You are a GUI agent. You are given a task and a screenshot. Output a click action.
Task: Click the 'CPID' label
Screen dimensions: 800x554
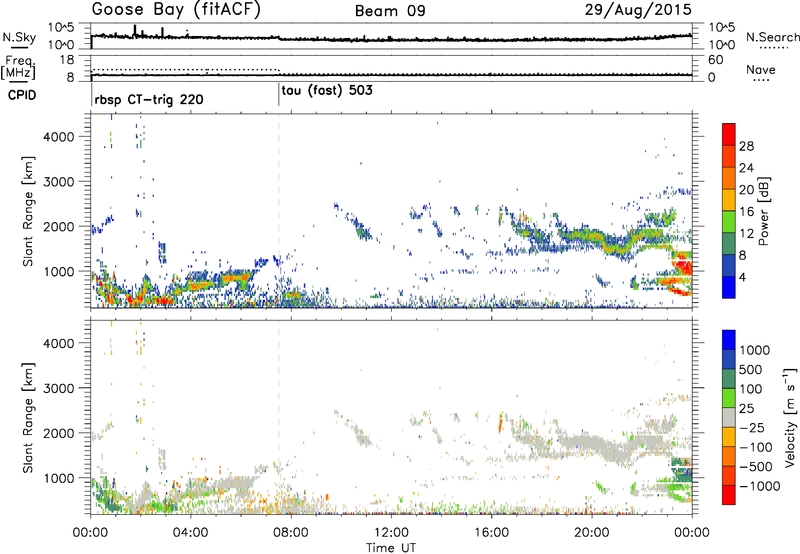tap(21, 95)
